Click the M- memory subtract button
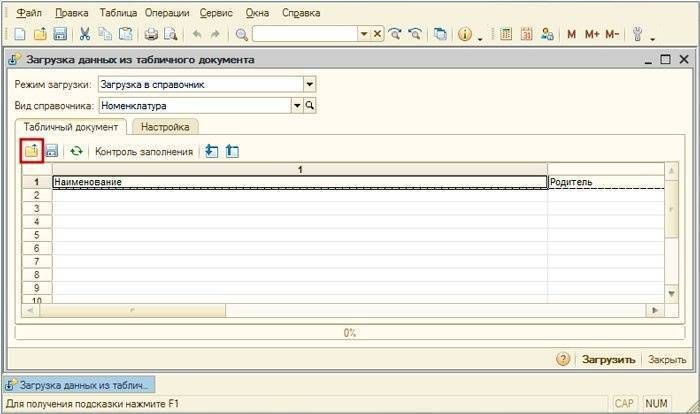Screen dimensions: 700x414 pyautogui.click(x=612, y=34)
